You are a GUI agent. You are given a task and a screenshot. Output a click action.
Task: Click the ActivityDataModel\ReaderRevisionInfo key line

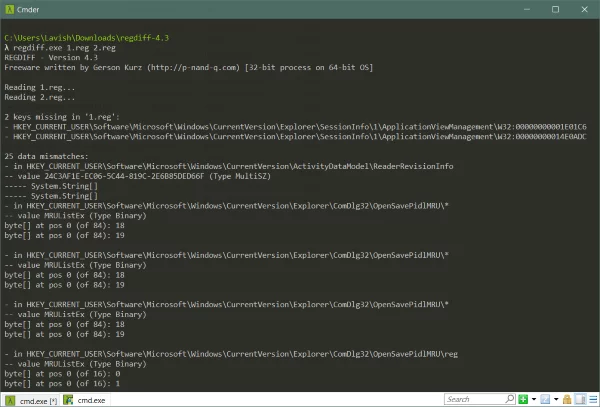coord(229,166)
